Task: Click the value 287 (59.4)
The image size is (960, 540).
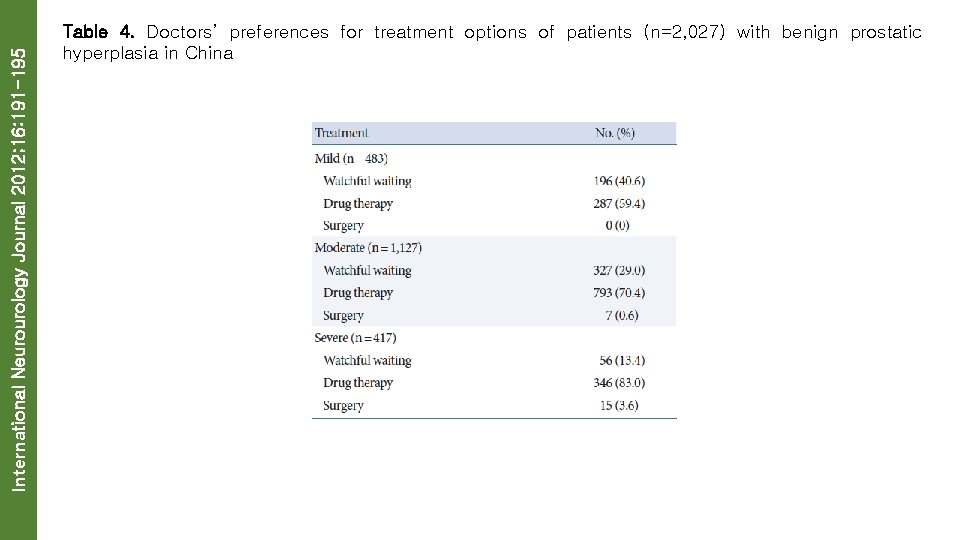Action: pyautogui.click(x=619, y=204)
